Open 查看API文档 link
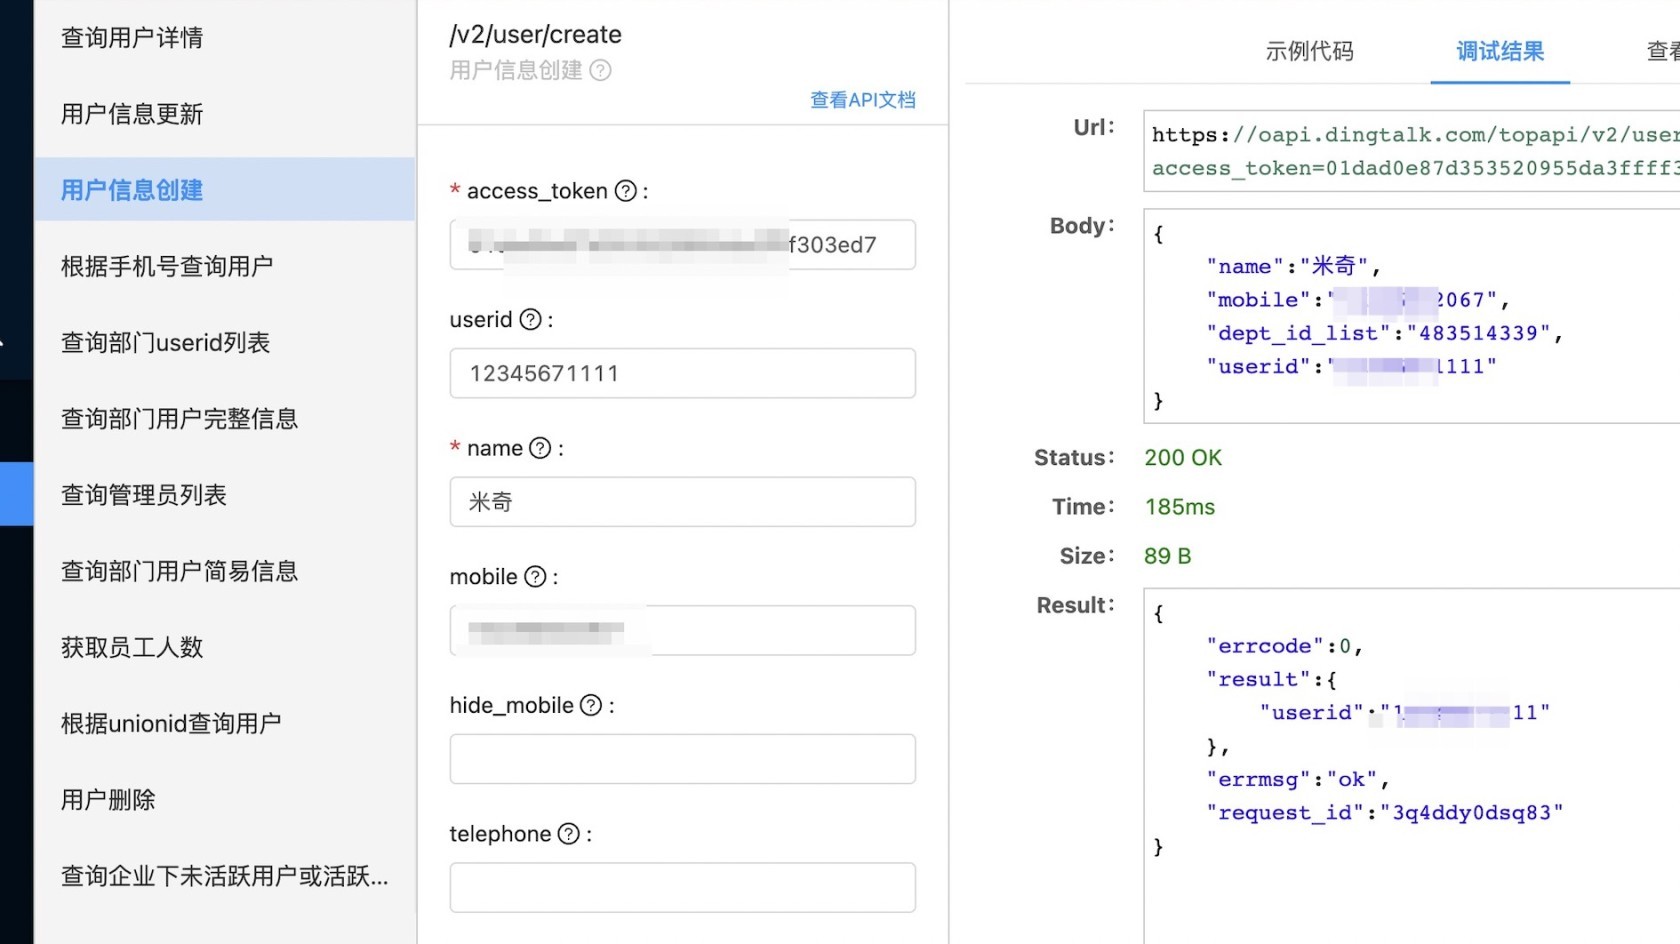Viewport: 1680px width, 944px height. (x=862, y=100)
